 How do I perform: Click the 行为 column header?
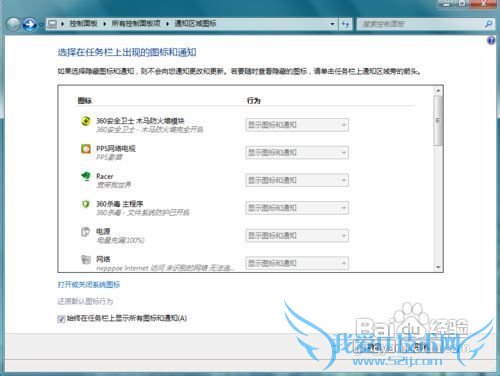[254, 100]
